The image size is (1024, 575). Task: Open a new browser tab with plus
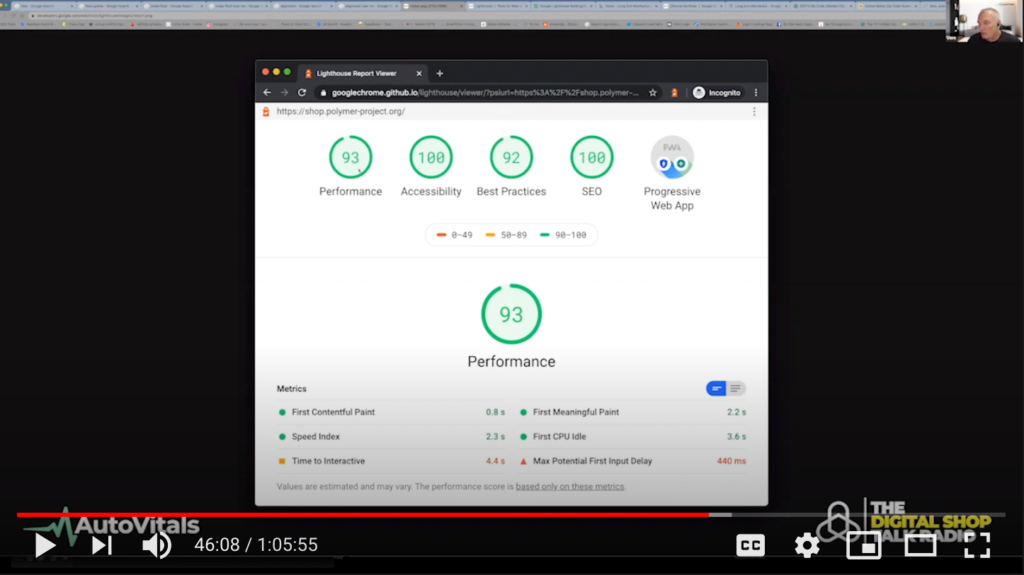(439, 73)
